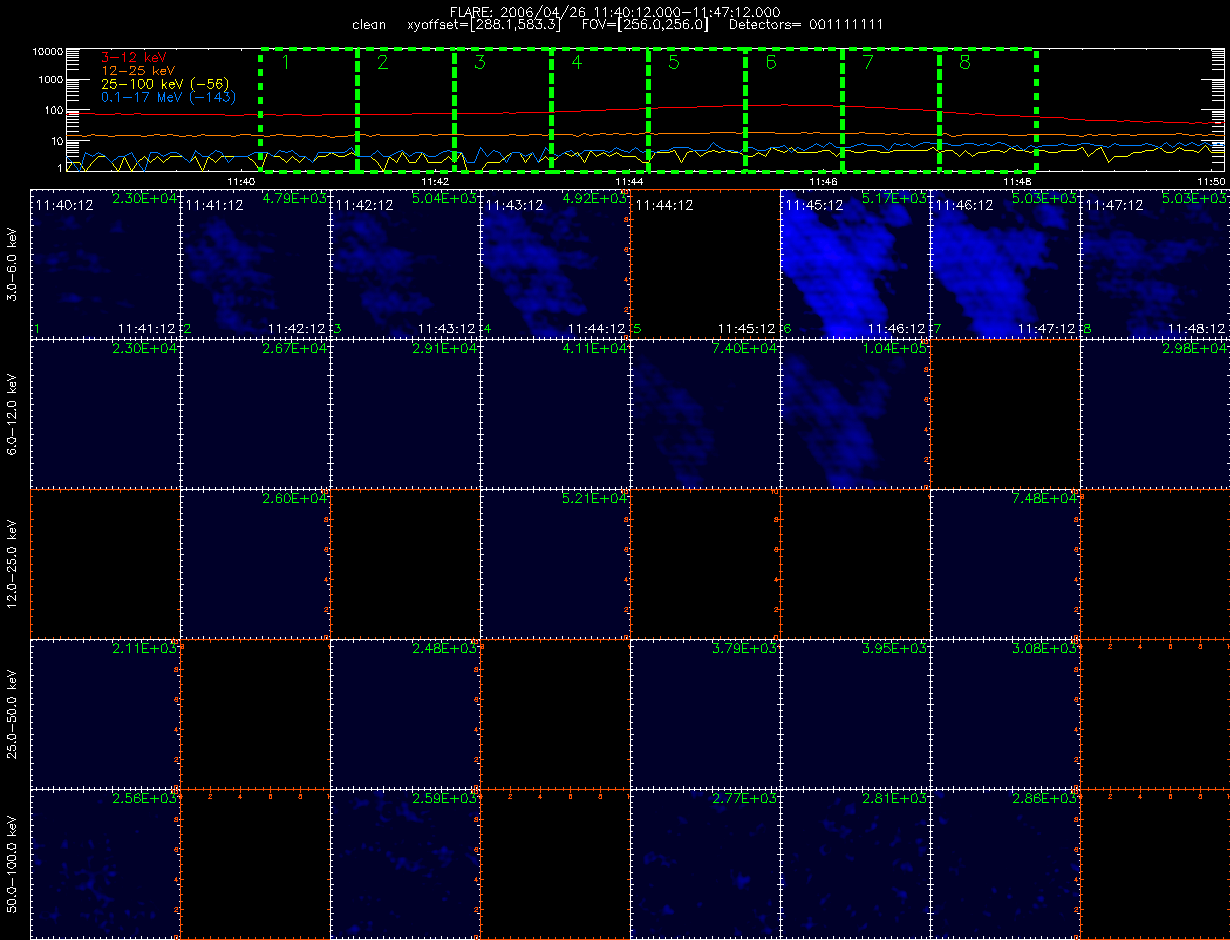1230x940 pixels.
Task: Click the 6.0-12.0 keV row label
Action: pos(13,413)
